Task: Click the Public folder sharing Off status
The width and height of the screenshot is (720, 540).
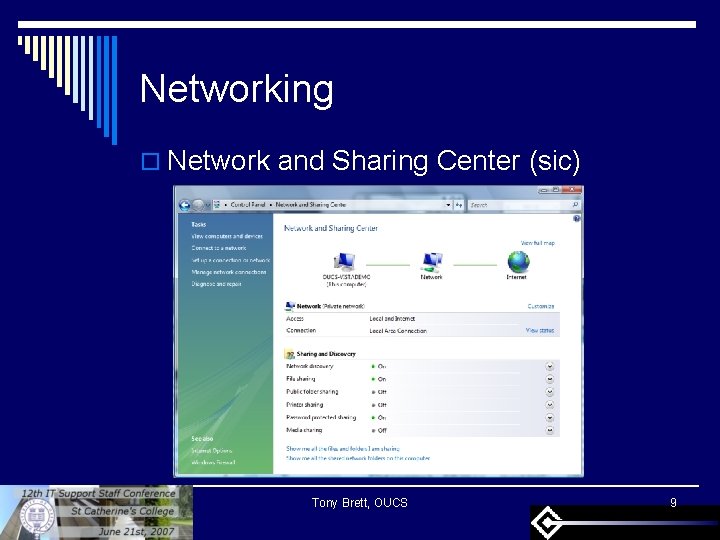Action: coord(379,392)
